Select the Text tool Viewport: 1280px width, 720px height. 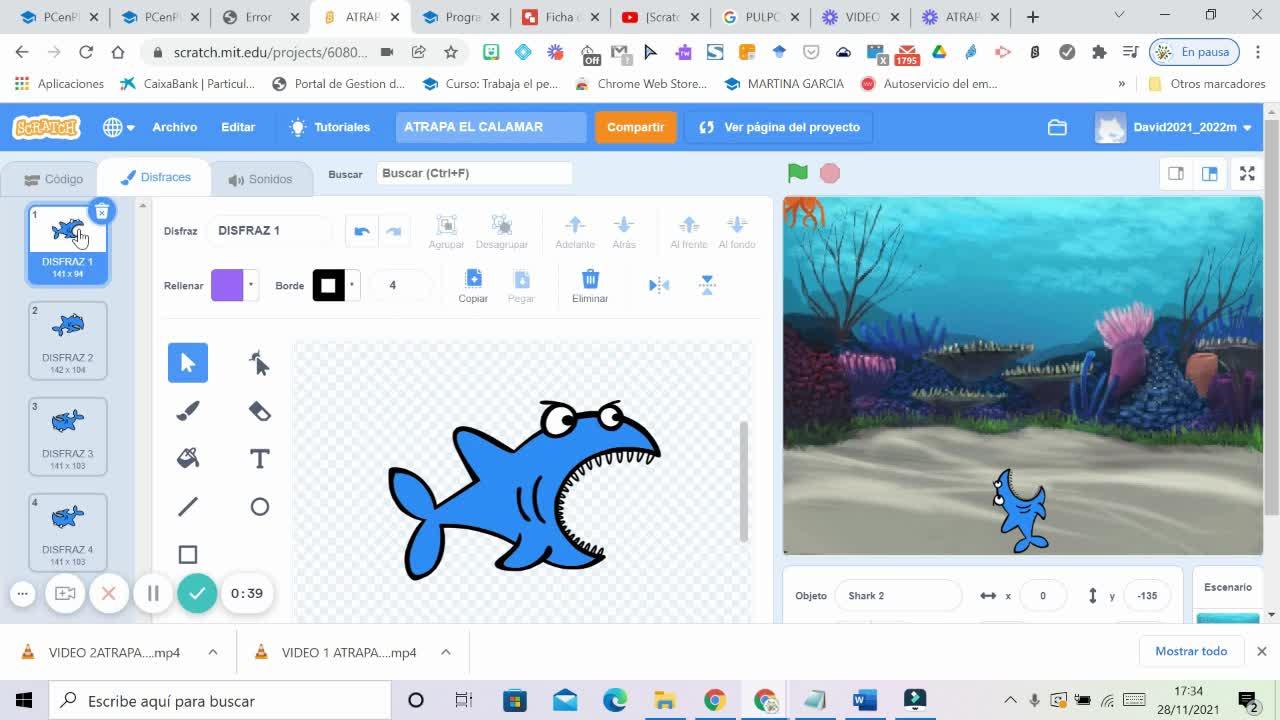[x=259, y=458]
